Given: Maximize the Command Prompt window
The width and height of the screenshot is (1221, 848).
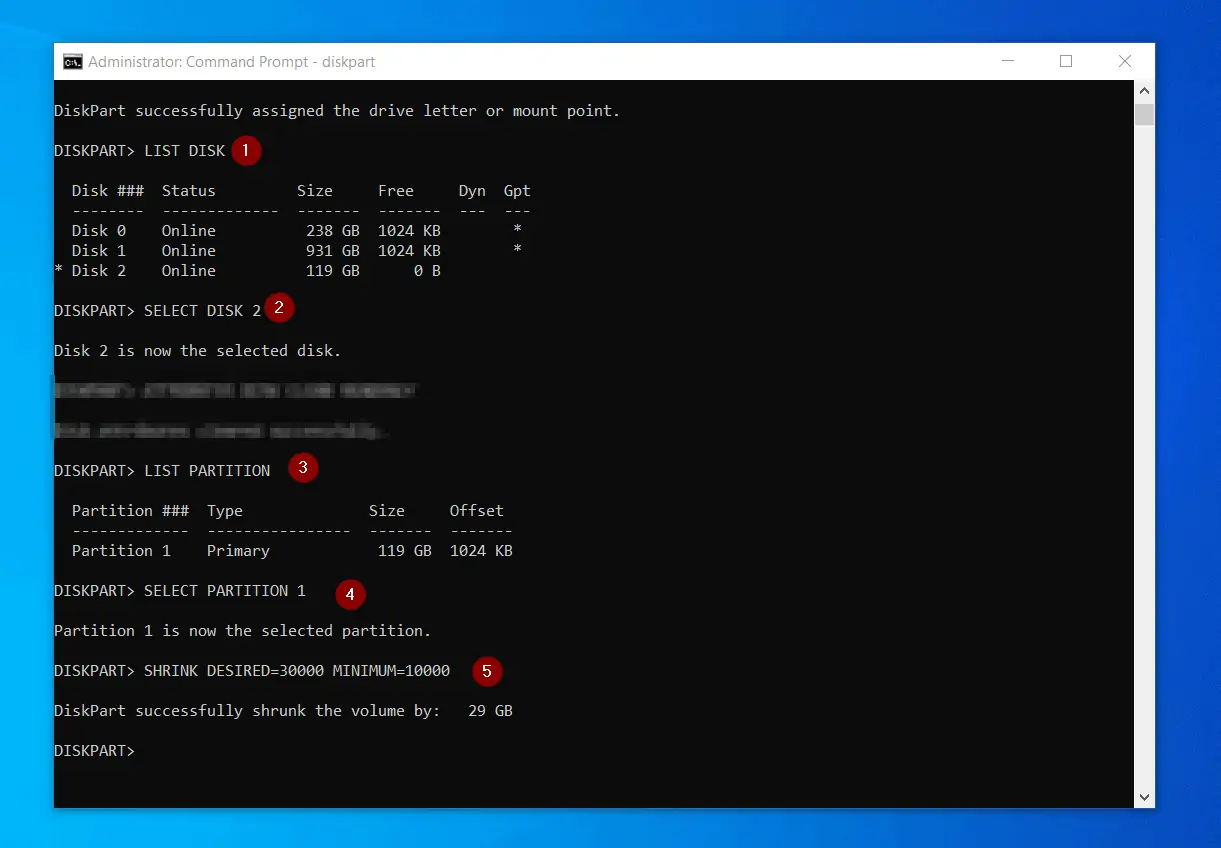Looking at the screenshot, I should [1066, 62].
